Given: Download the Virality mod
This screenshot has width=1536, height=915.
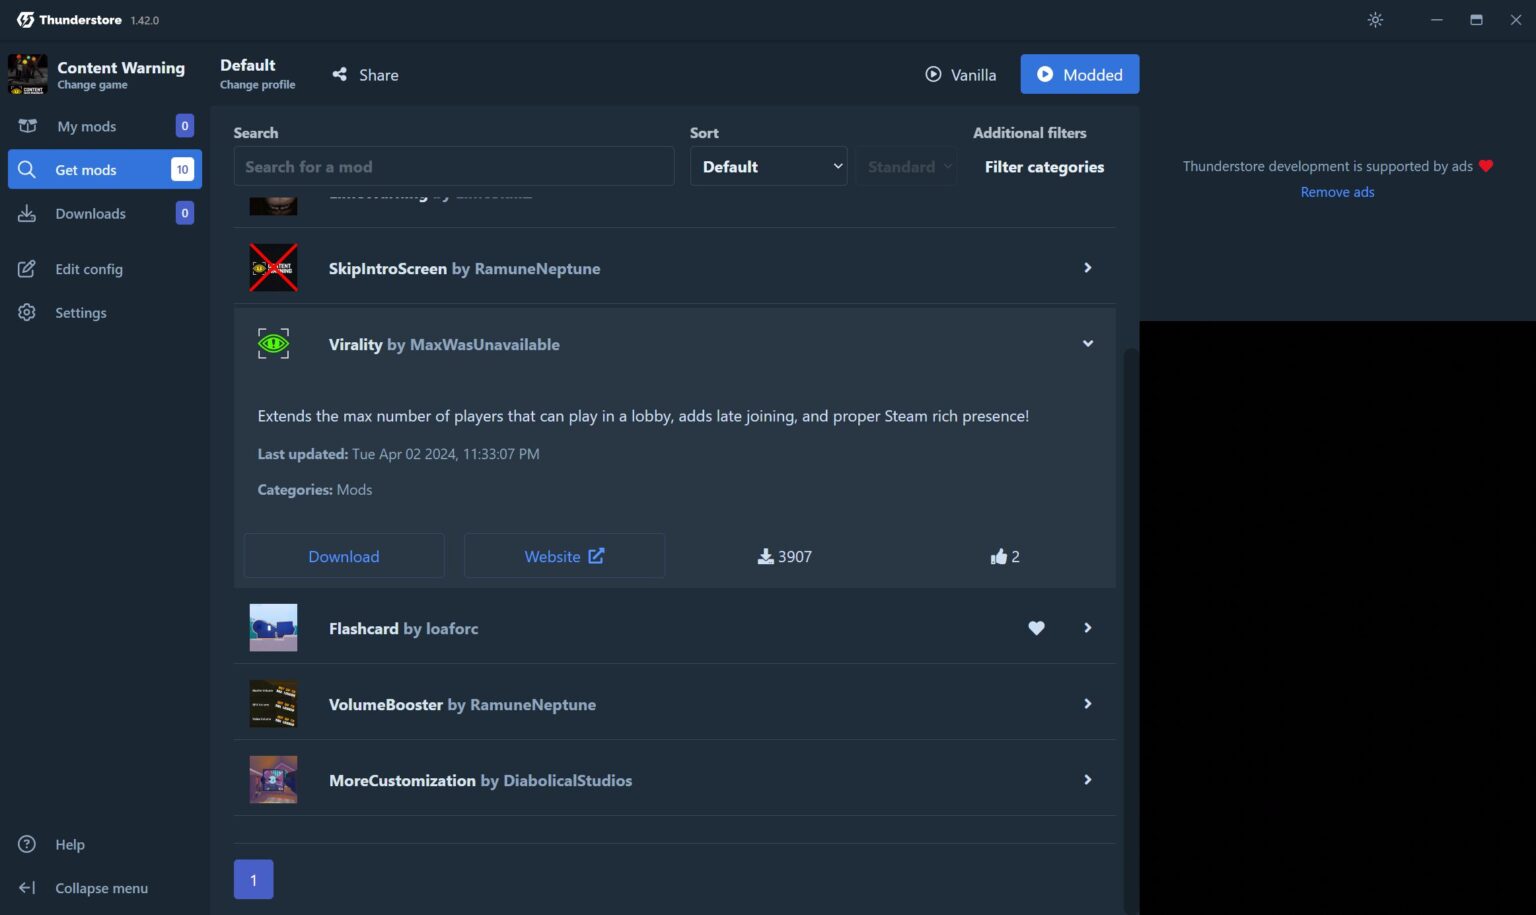Looking at the screenshot, I should coord(344,556).
